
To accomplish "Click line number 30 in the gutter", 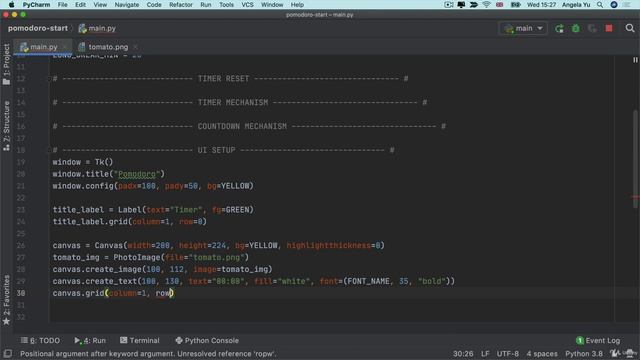I will (x=21, y=293).
